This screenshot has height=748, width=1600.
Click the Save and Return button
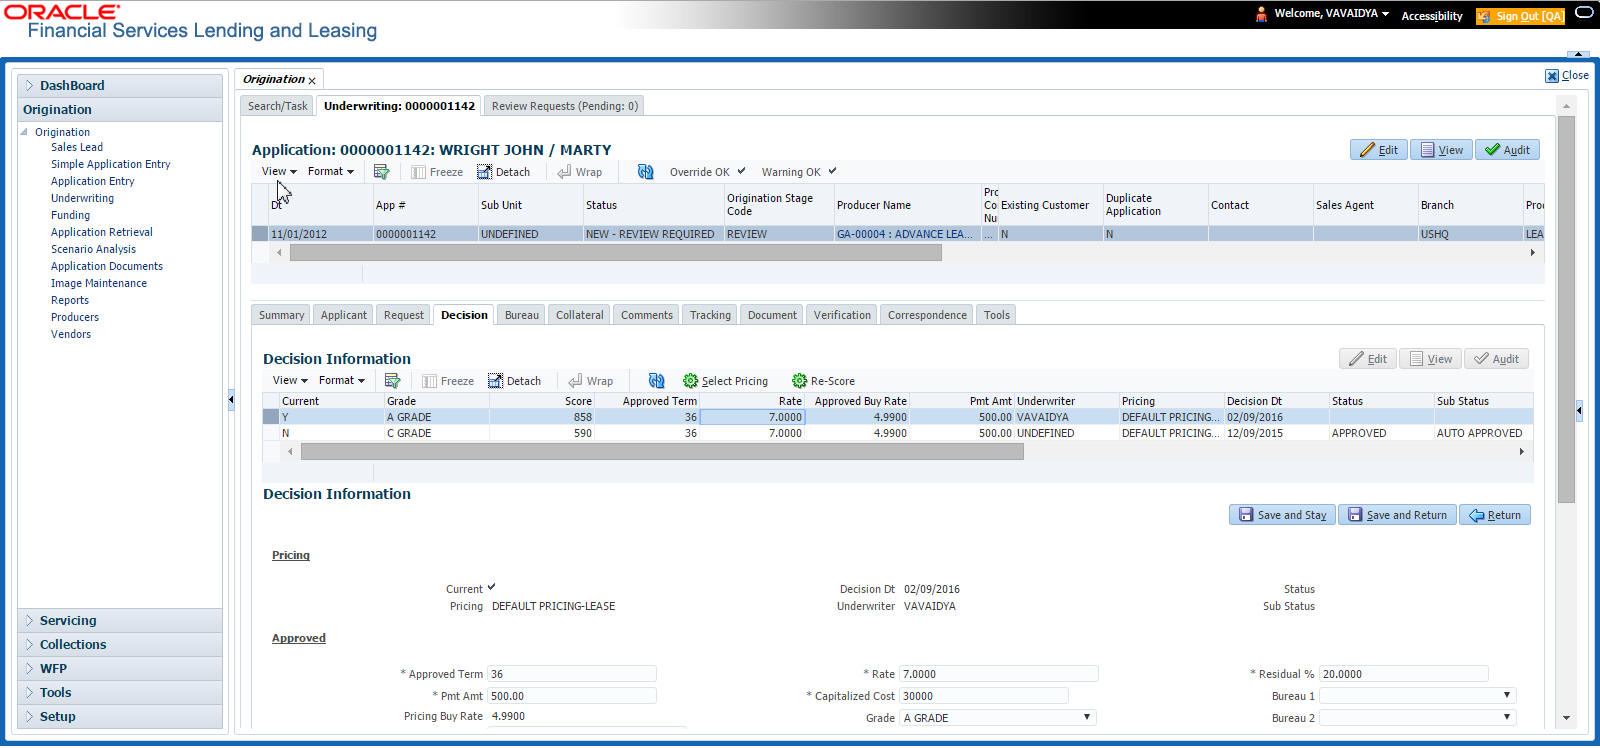pos(1397,515)
